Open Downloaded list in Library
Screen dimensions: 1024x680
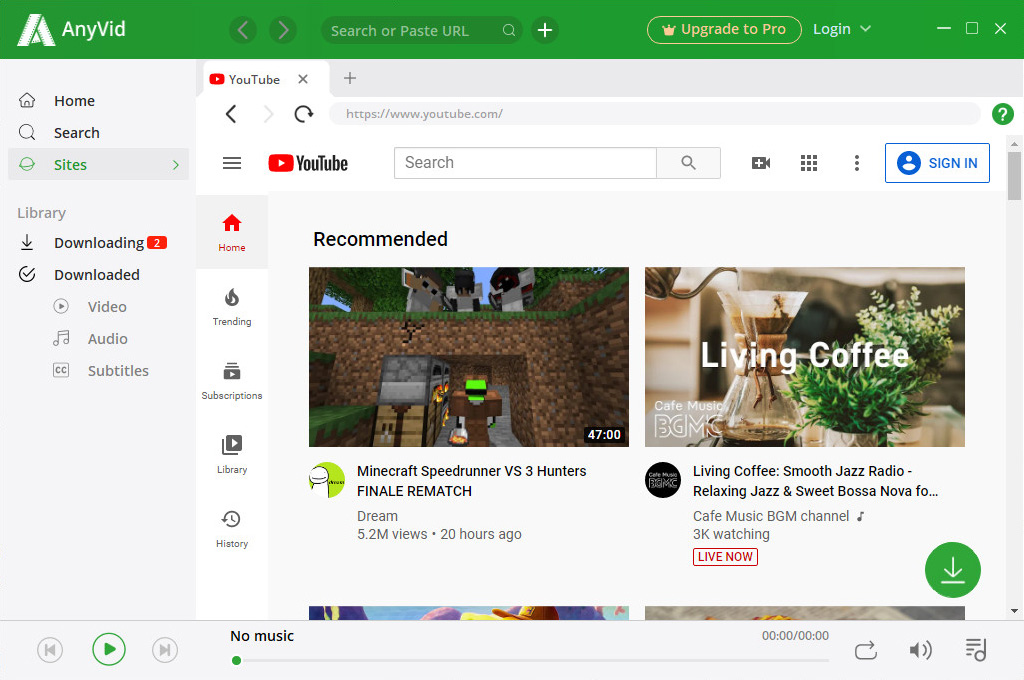[x=97, y=275]
